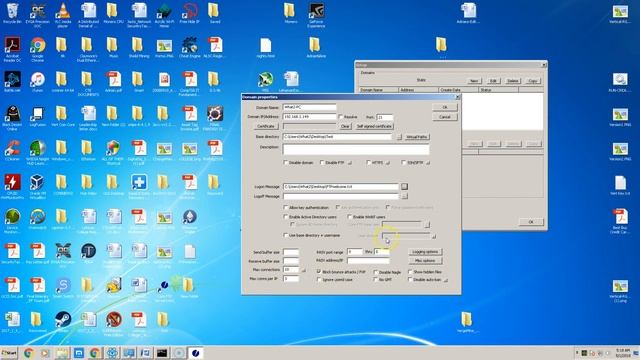Enable HTTPS checkbox
This screenshot has width=640, height=360.
pyautogui.click(x=369, y=162)
